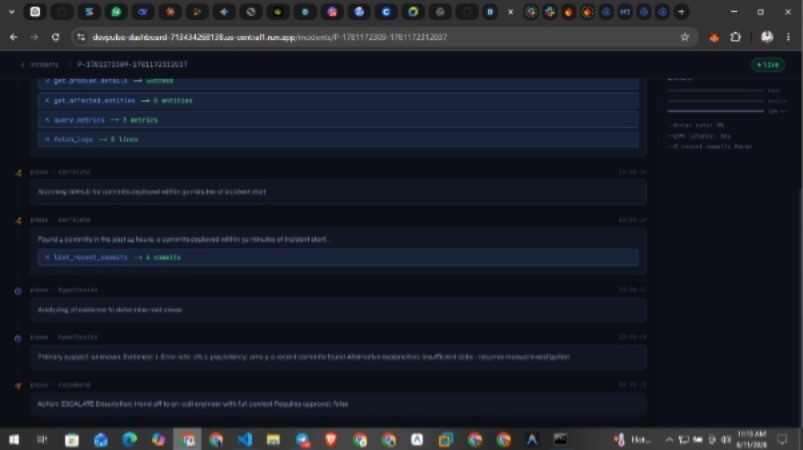Click the orange extension icon in toolbar
The width and height of the screenshot is (803, 450).
[714, 37]
